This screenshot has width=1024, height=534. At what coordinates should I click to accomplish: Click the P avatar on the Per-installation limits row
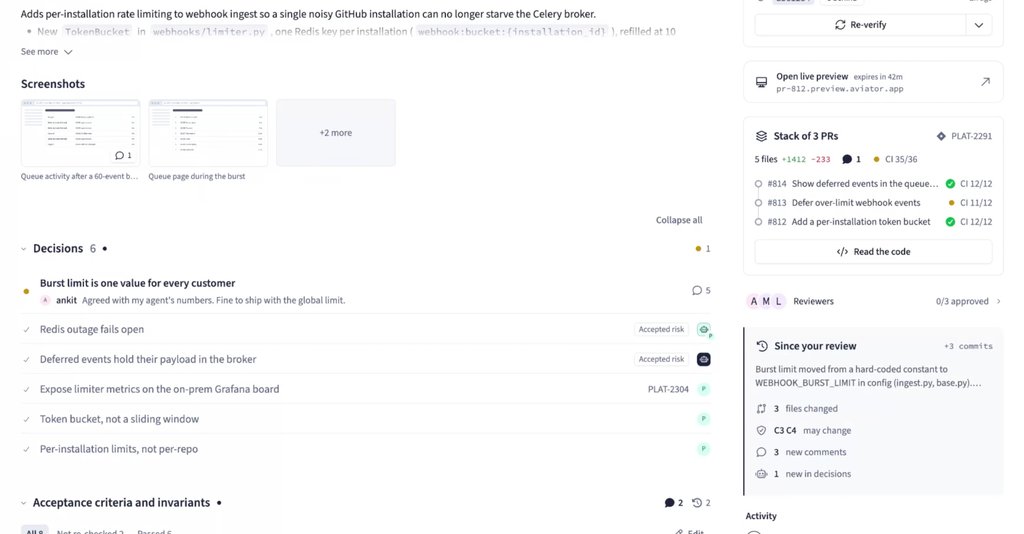tap(703, 449)
